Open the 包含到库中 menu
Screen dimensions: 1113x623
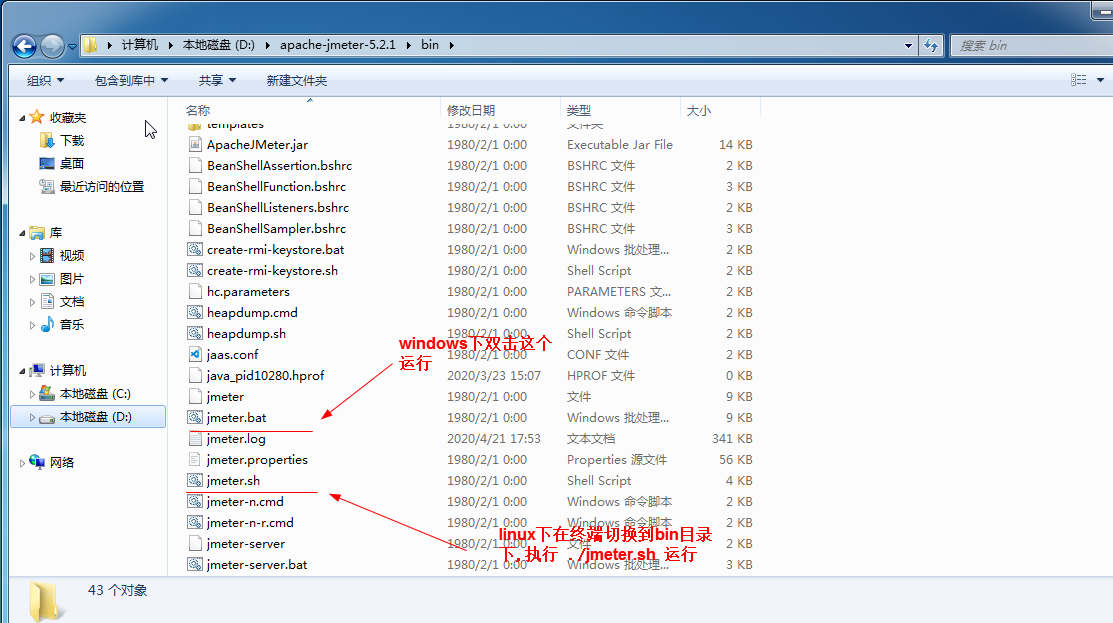[x=131, y=80]
